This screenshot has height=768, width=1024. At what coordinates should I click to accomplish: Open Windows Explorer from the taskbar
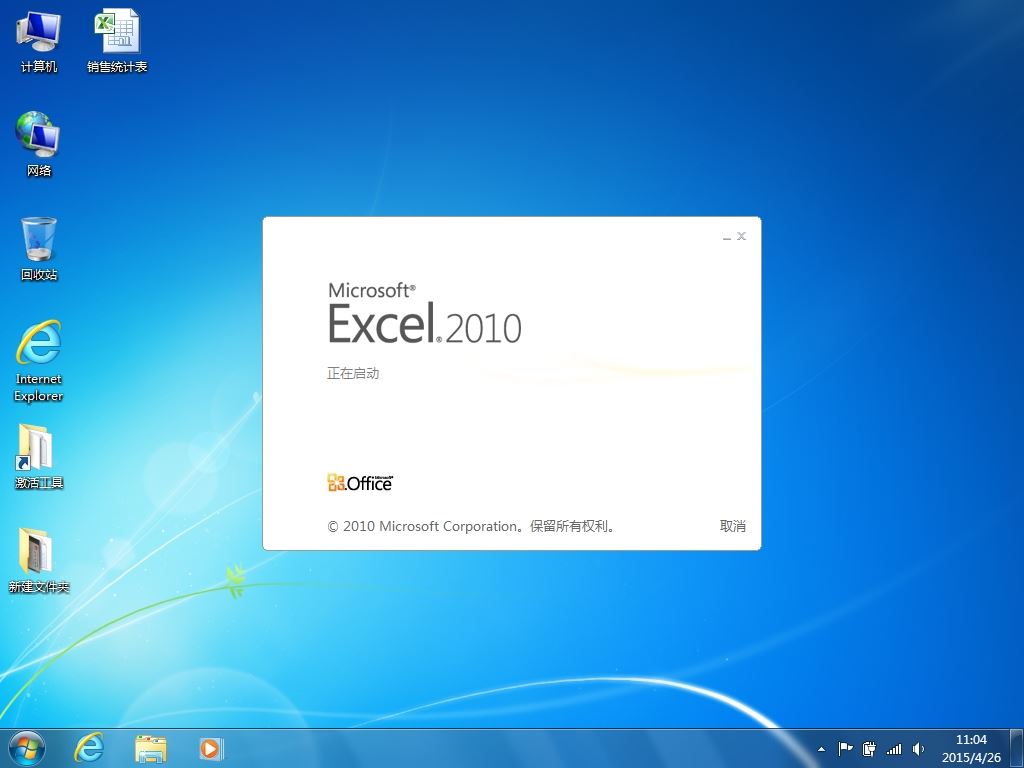[150, 748]
